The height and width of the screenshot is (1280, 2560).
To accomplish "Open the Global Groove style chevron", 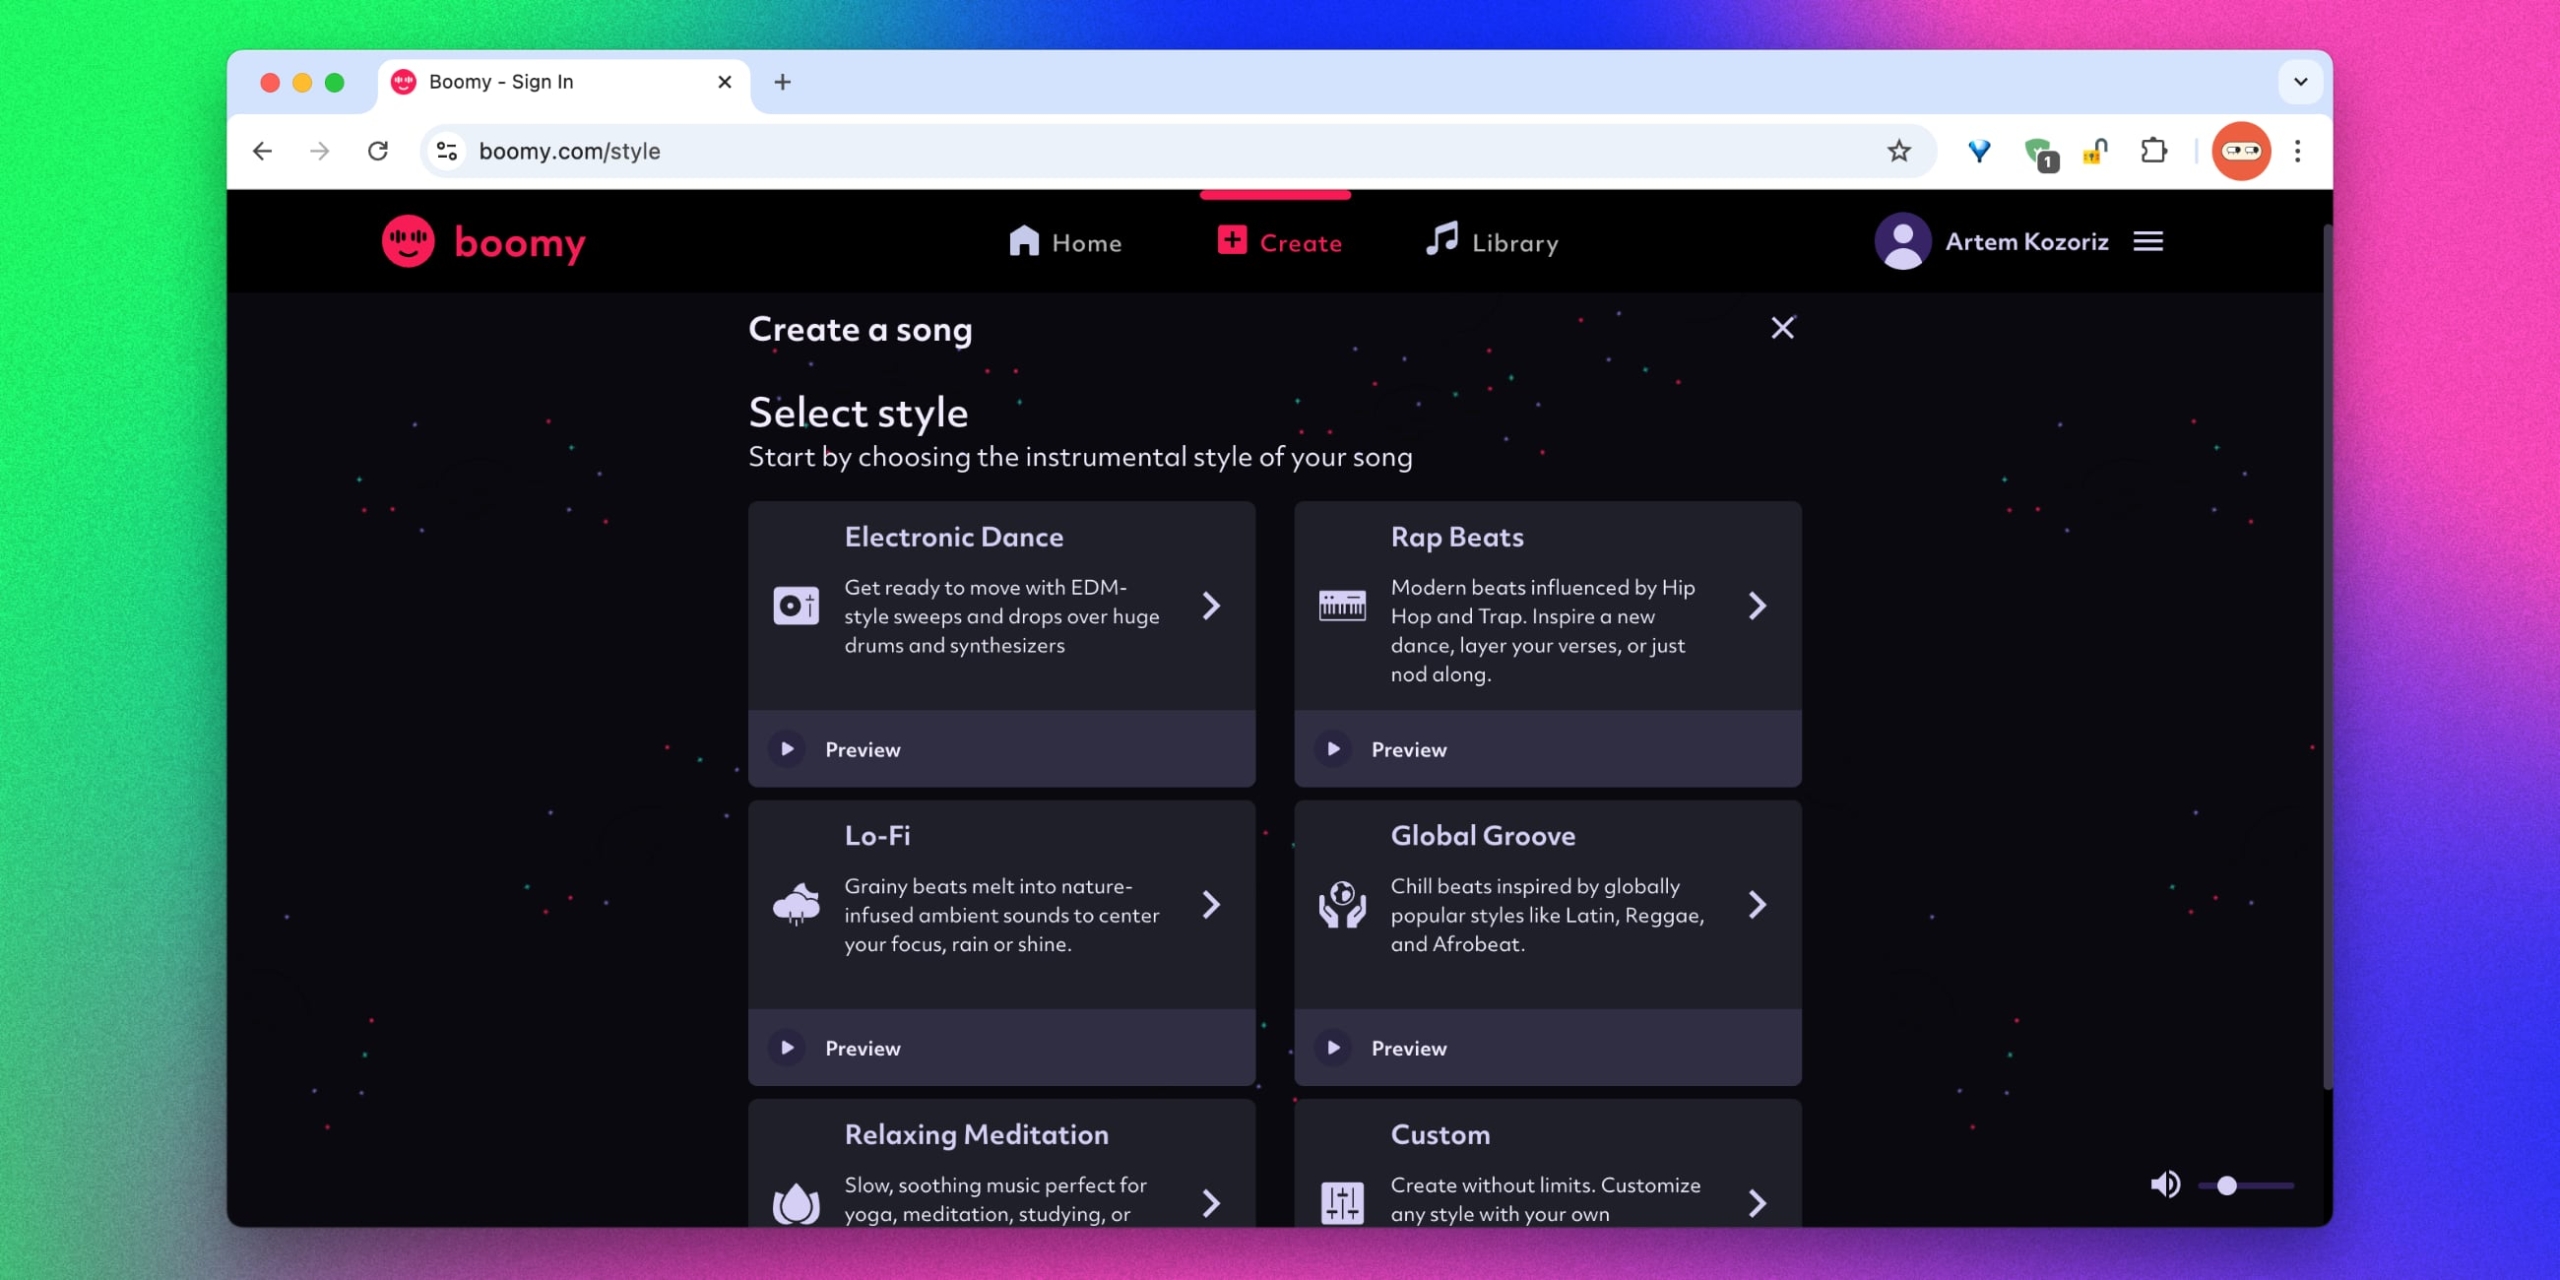I will [1757, 905].
